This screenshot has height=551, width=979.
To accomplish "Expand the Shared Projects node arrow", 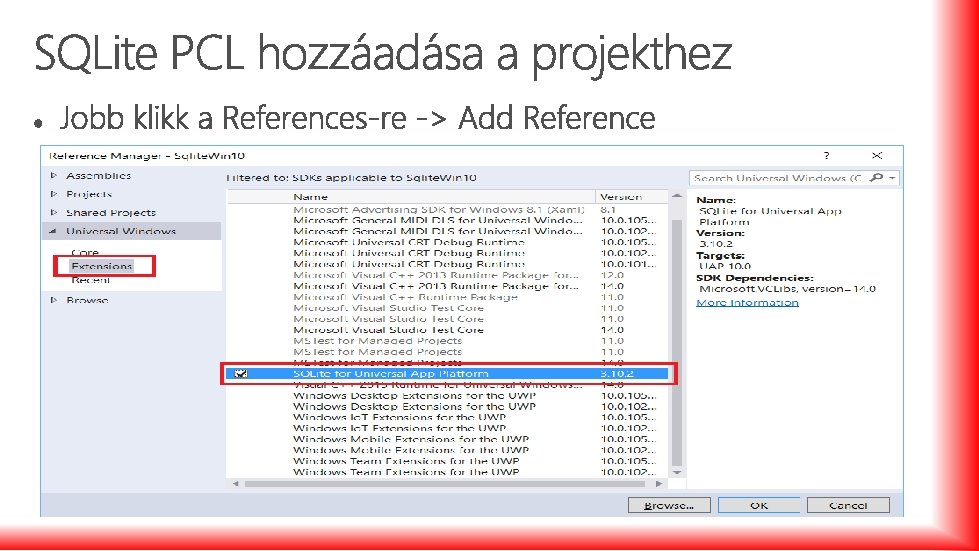I will (x=54, y=213).
